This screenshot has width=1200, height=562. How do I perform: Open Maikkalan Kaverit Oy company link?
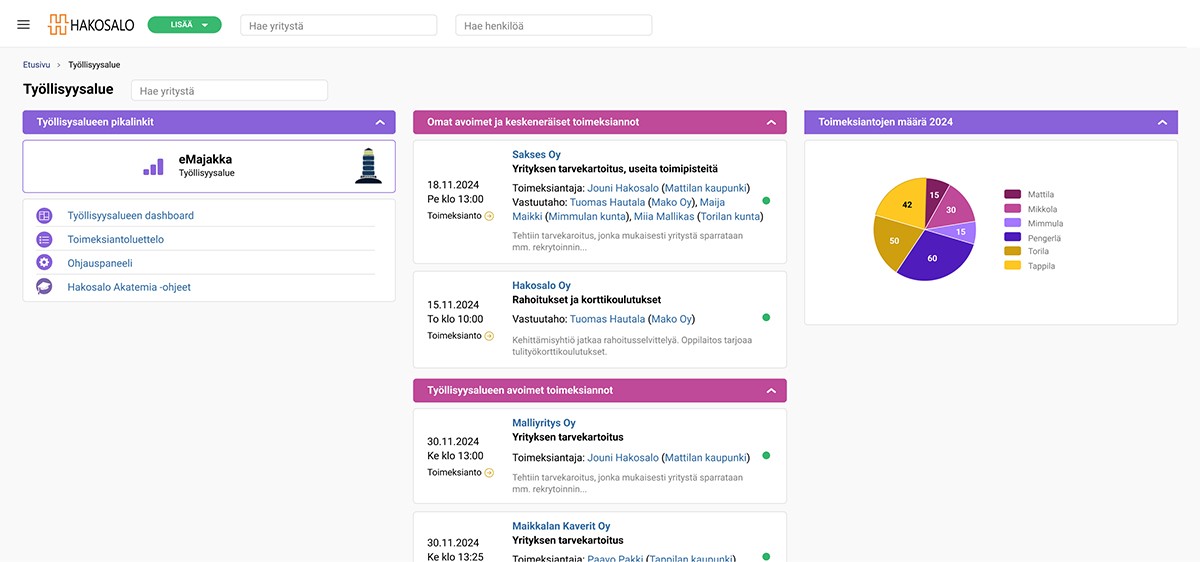(x=561, y=526)
